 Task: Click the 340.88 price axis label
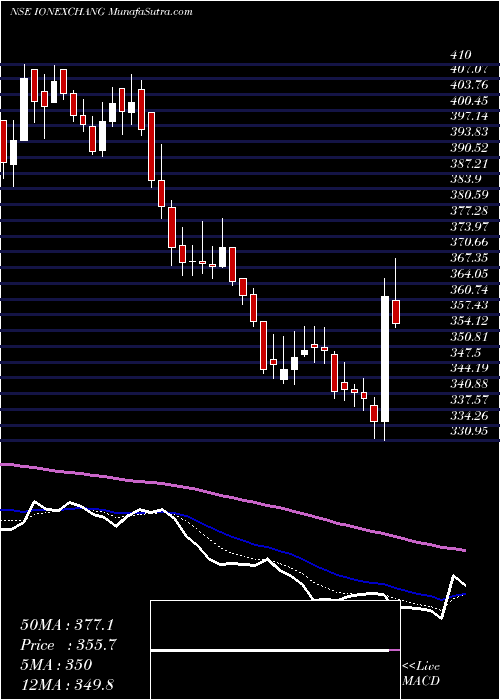468,383
